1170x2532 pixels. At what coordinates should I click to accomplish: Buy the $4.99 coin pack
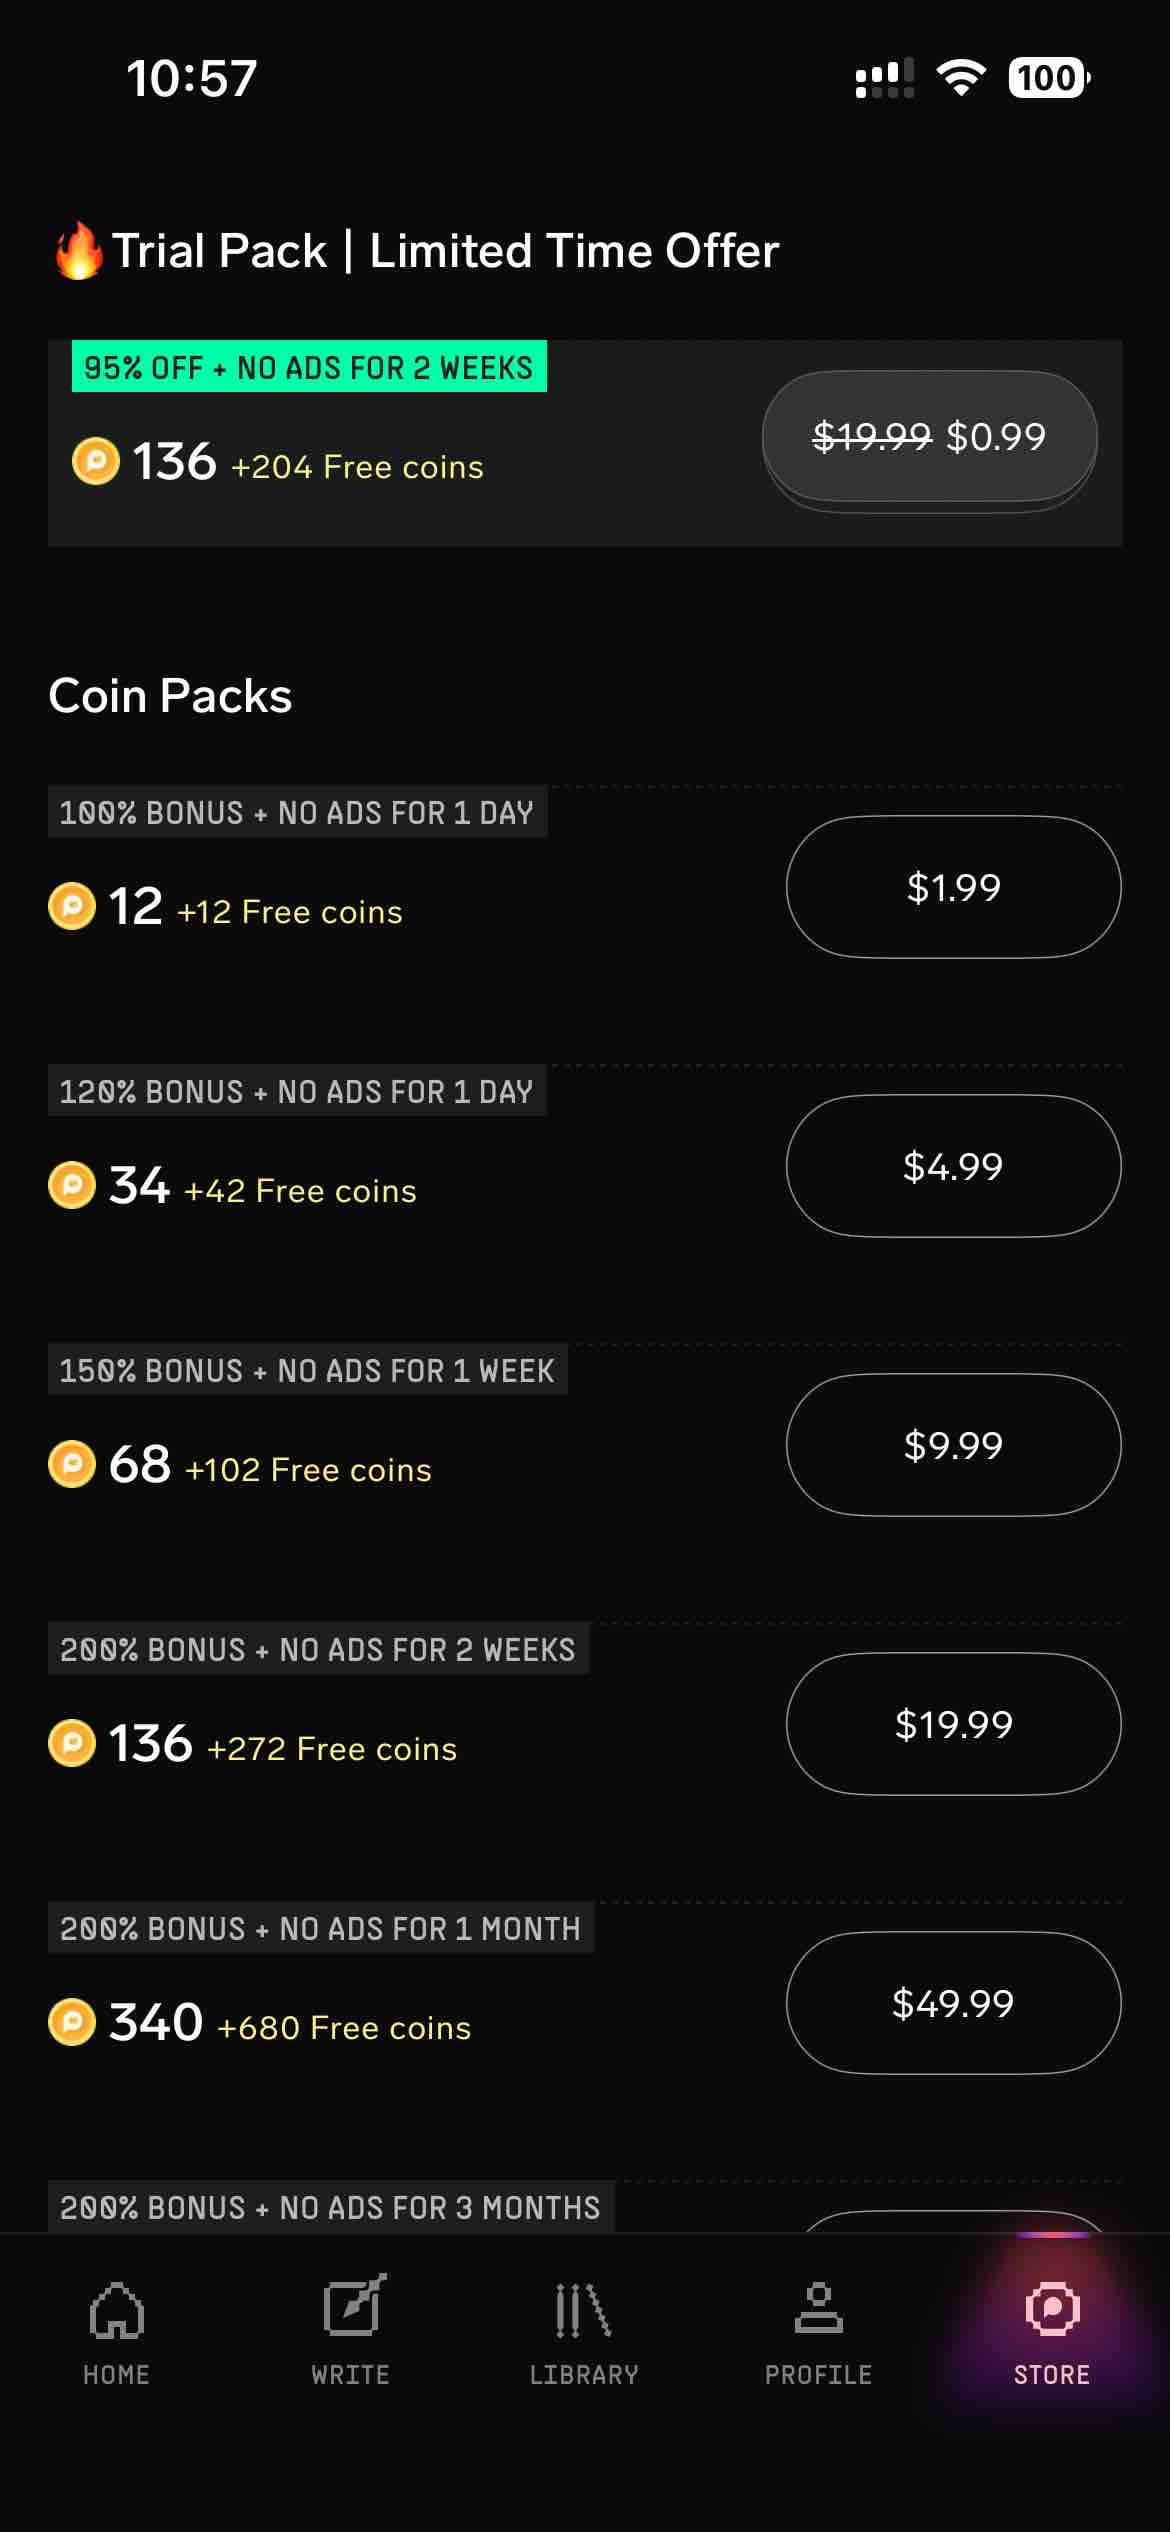point(953,1166)
